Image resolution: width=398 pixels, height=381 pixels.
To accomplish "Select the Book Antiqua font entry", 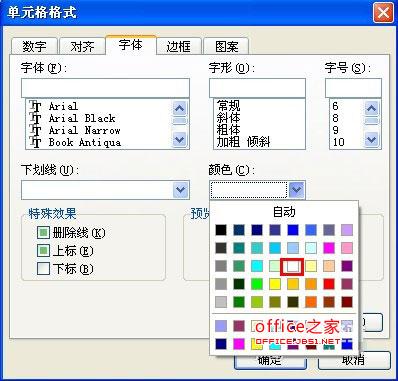I will click(84, 142).
